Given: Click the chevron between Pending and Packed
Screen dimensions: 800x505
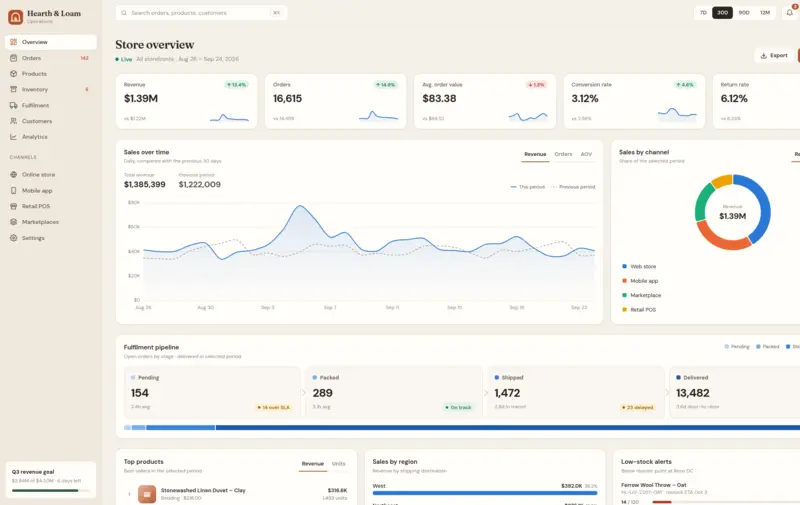Looking at the screenshot, I should point(304,392).
